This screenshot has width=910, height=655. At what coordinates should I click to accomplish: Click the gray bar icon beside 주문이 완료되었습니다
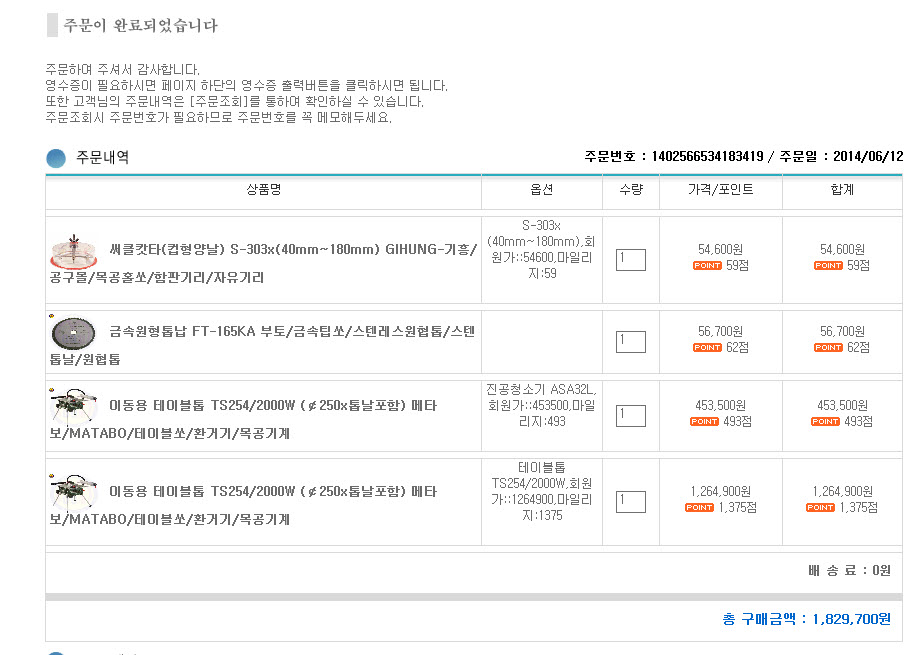tap(52, 25)
